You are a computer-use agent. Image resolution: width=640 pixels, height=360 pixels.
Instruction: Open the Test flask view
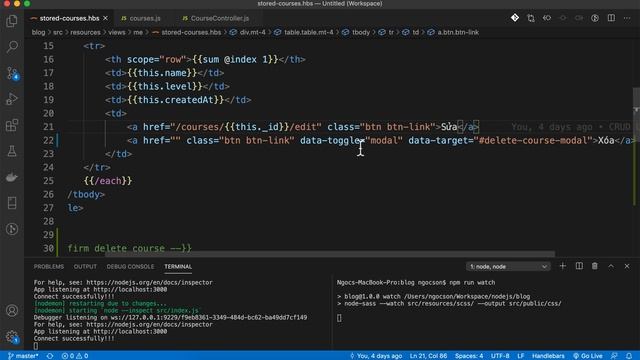click(12, 151)
